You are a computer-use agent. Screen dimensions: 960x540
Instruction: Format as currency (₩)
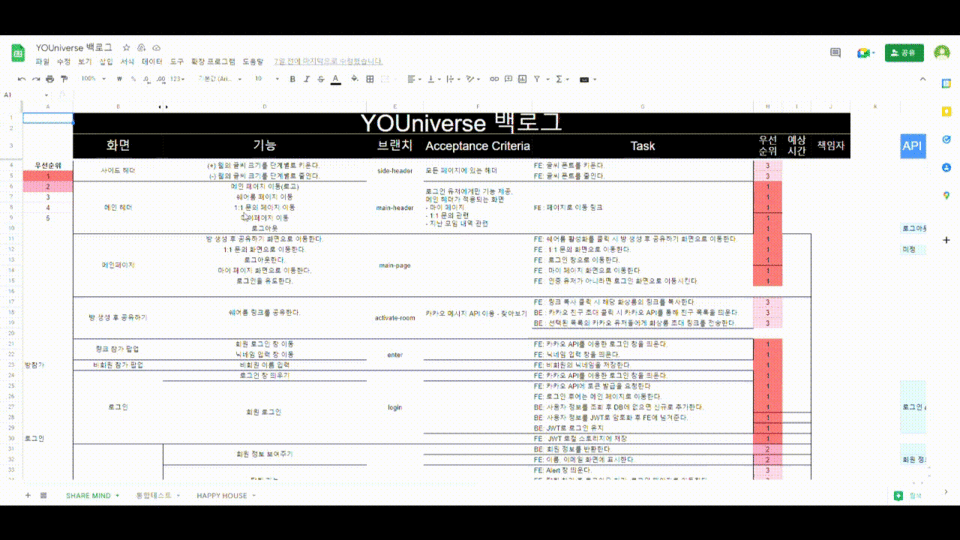tap(119, 79)
